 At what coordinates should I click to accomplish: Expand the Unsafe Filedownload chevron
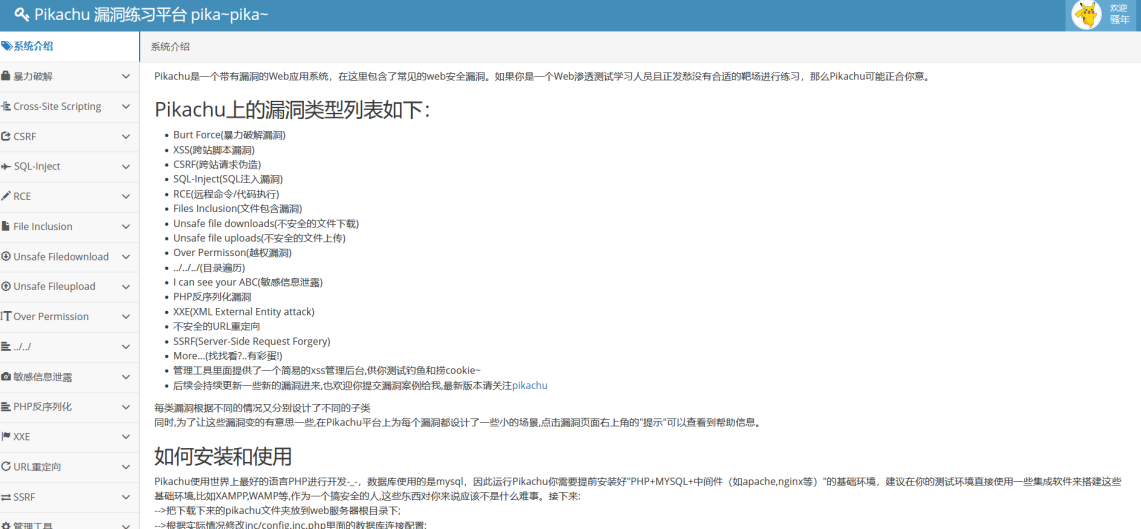(x=126, y=256)
